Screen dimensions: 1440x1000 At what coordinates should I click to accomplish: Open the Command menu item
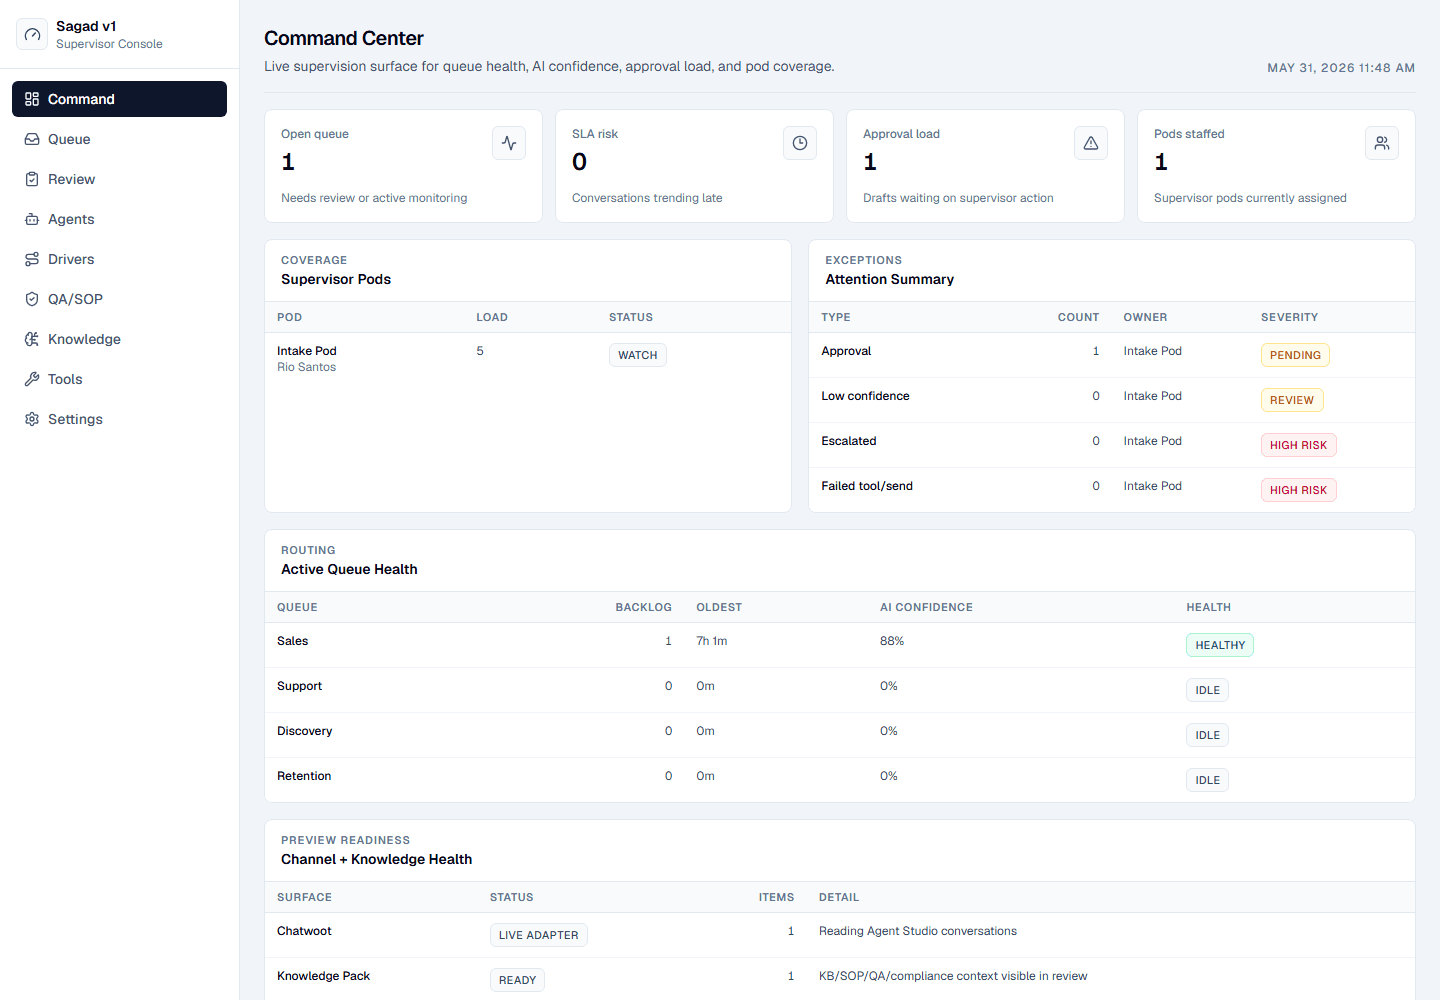pyautogui.click(x=119, y=99)
